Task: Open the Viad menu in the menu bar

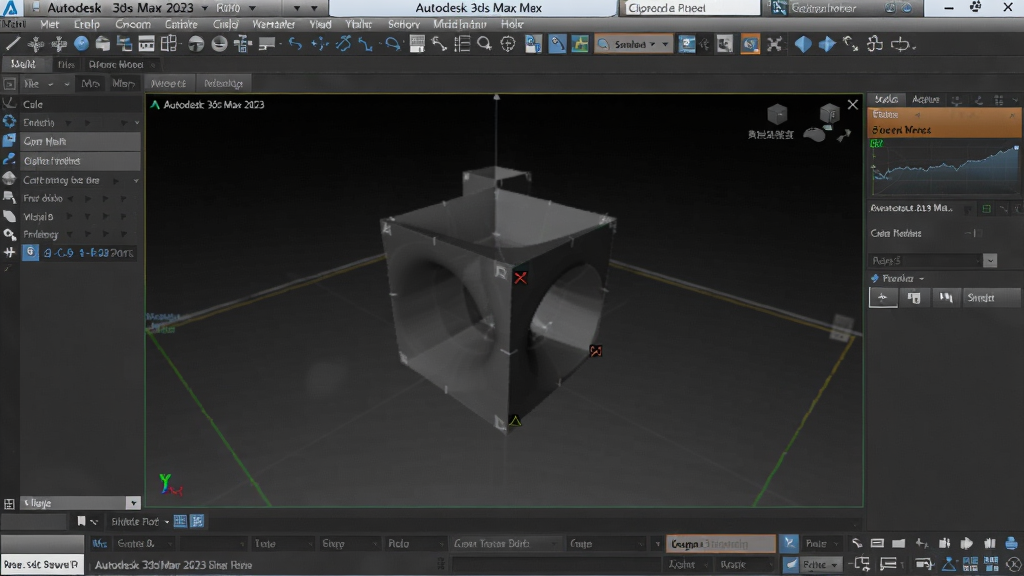Action: point(320,24)
